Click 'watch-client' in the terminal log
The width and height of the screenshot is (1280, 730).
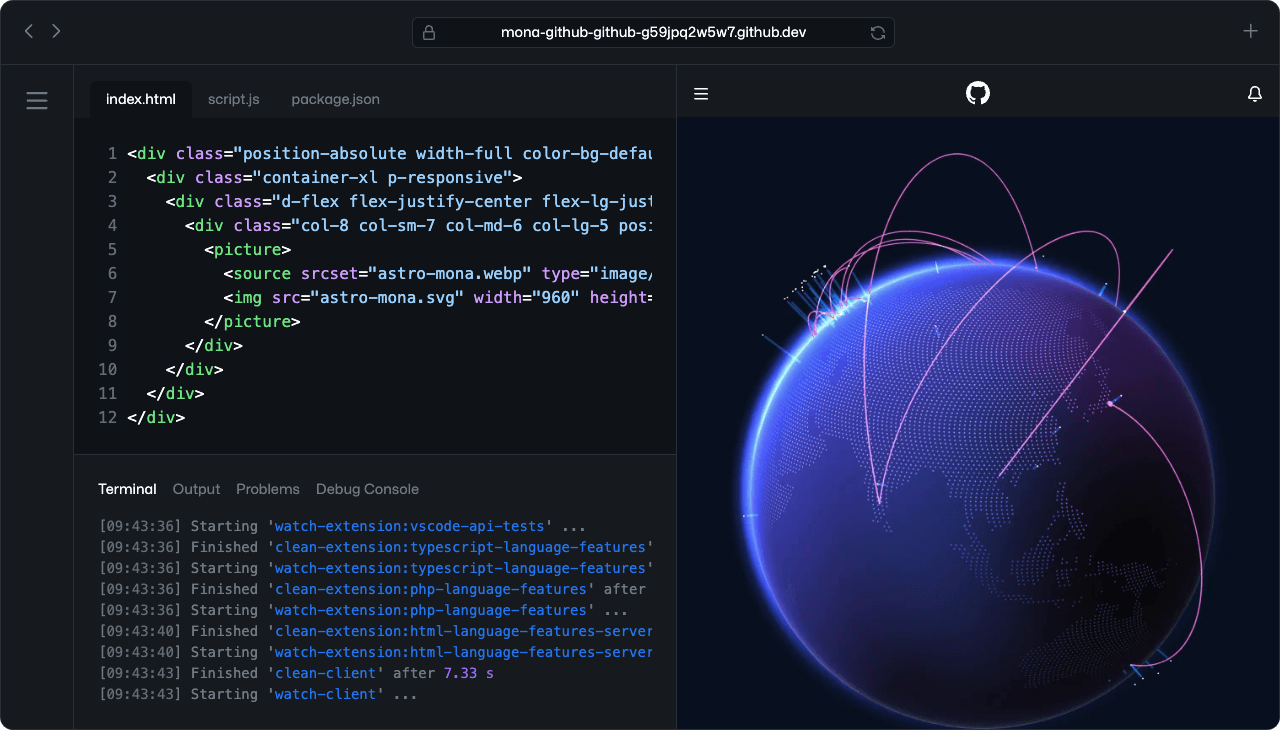pyautogui.click(x=325, y=694)
